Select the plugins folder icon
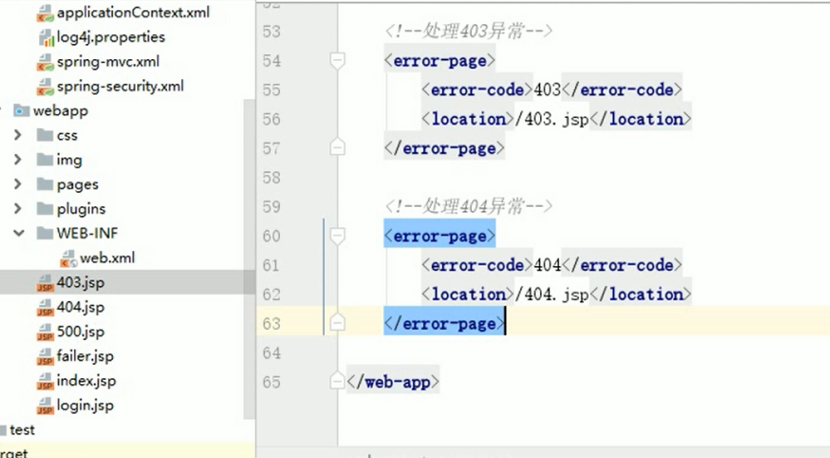Screen dimensions: 830x458 (x=45, y=208)
